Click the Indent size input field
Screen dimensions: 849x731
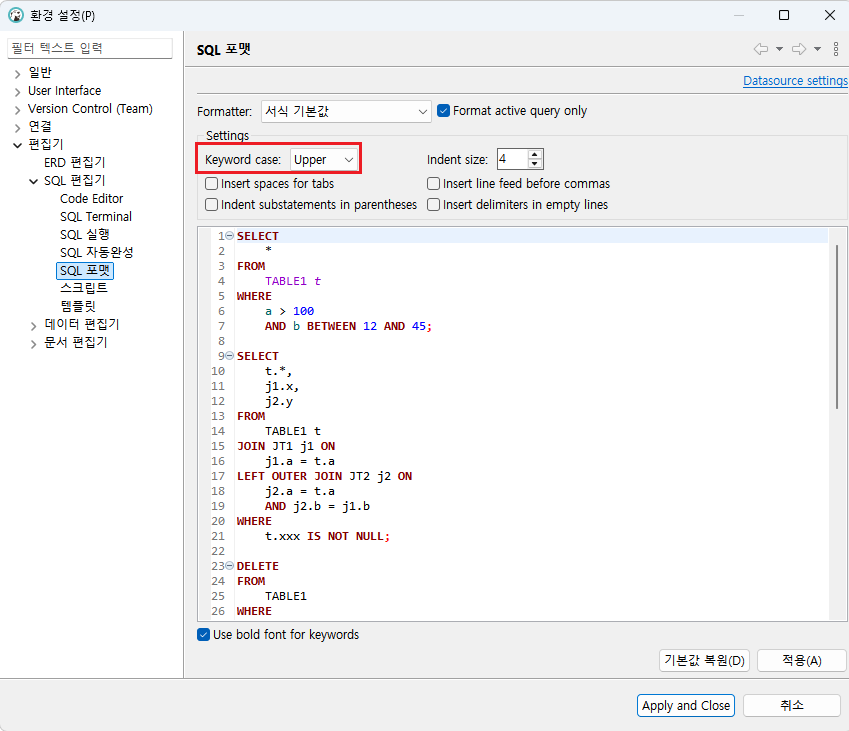[x=512, y=159]
